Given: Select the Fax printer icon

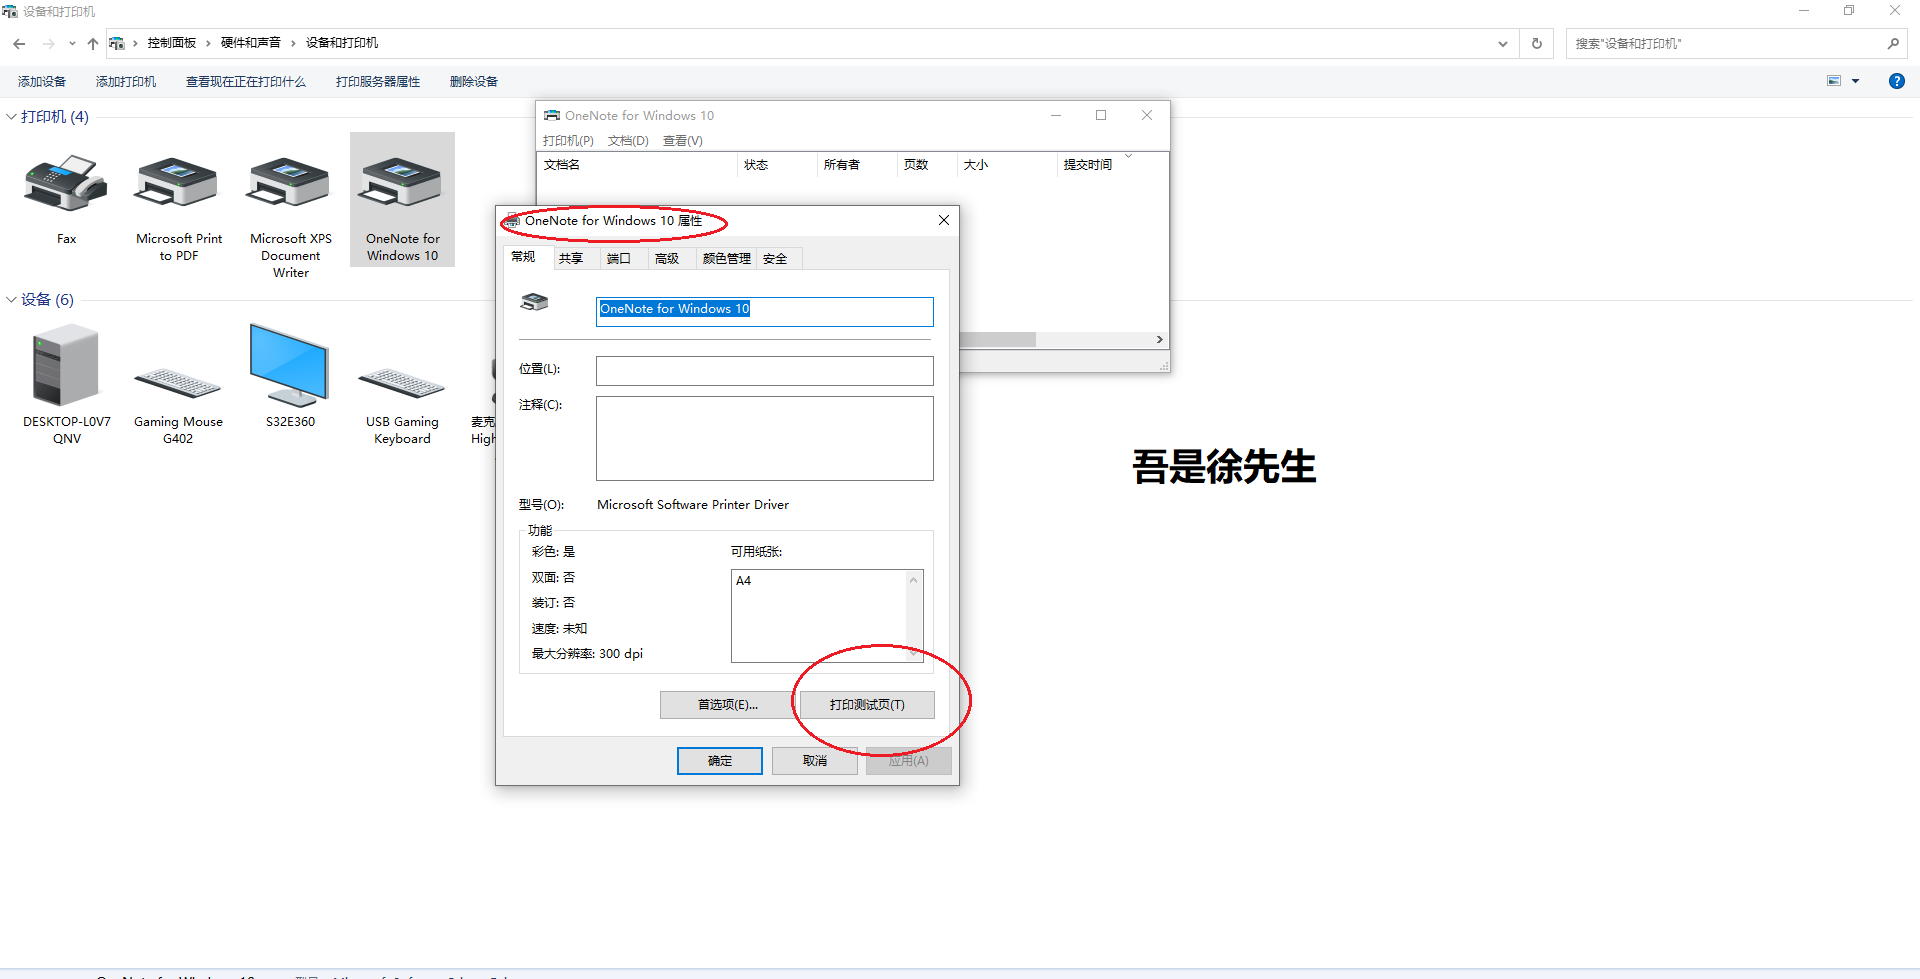Looking at the screenshot, I should tap(66, 184).
